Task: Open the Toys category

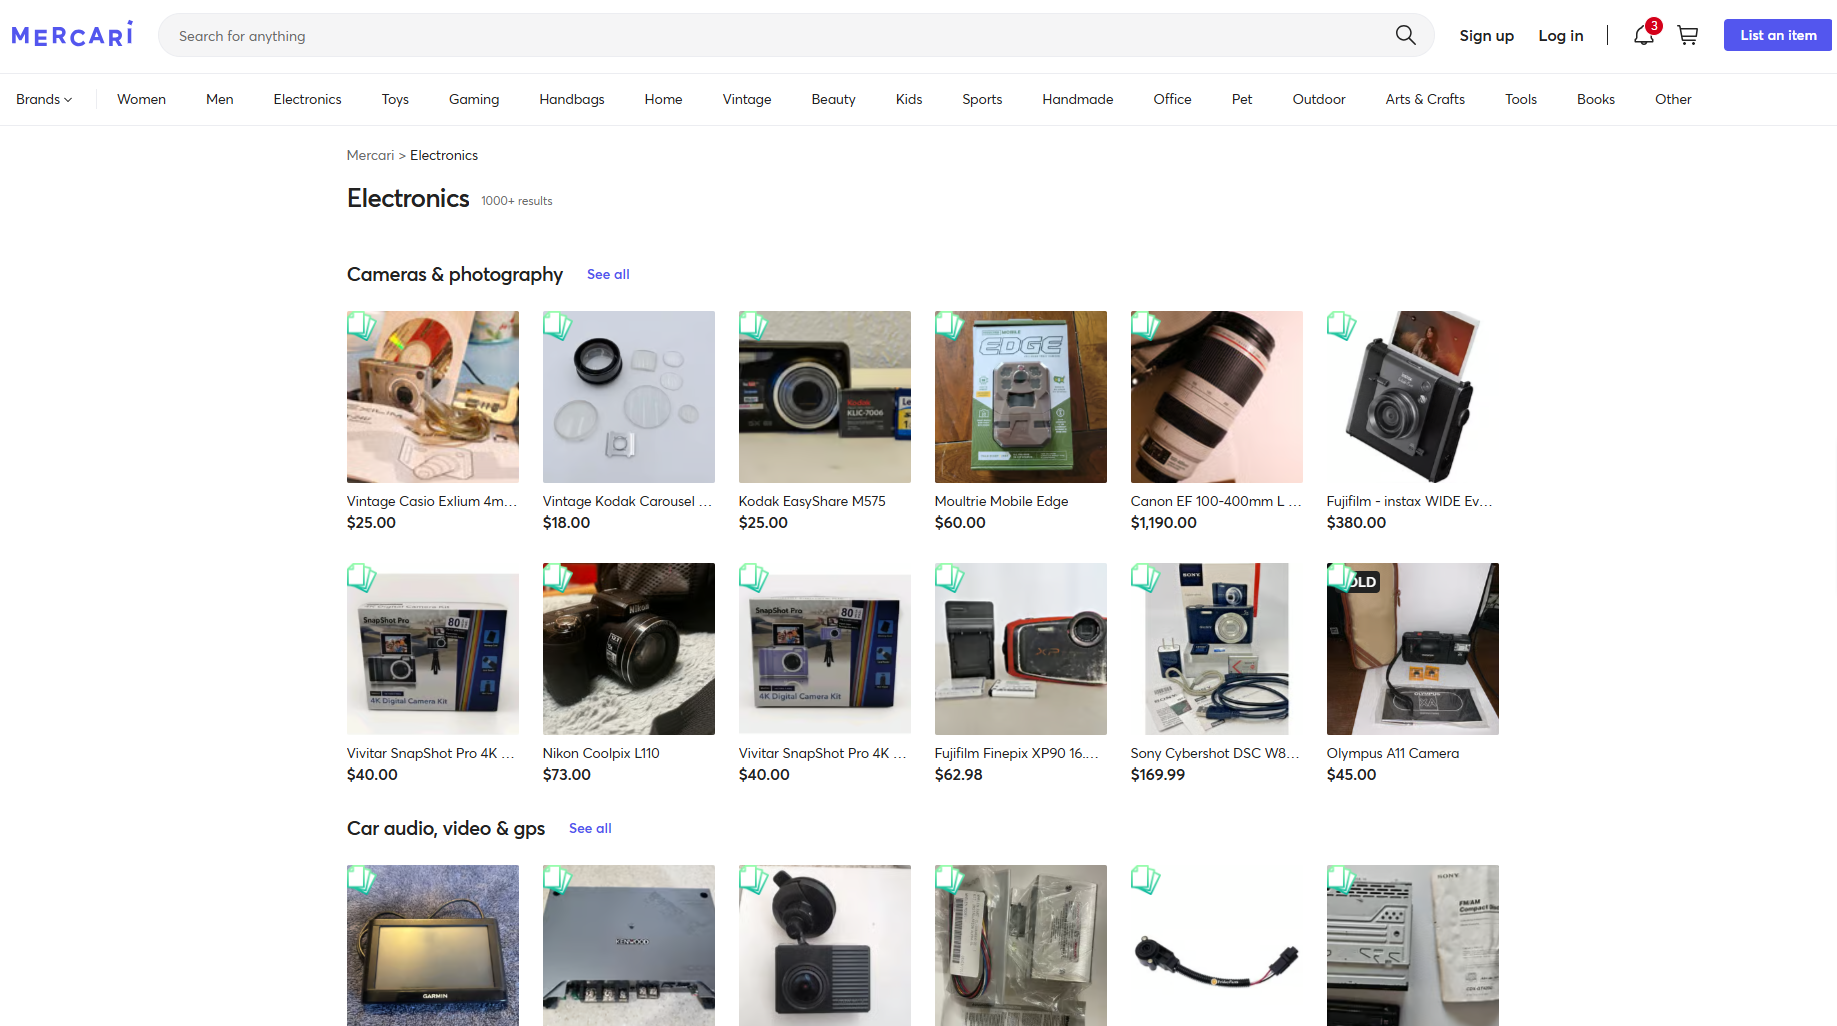Action: [395, 99]
